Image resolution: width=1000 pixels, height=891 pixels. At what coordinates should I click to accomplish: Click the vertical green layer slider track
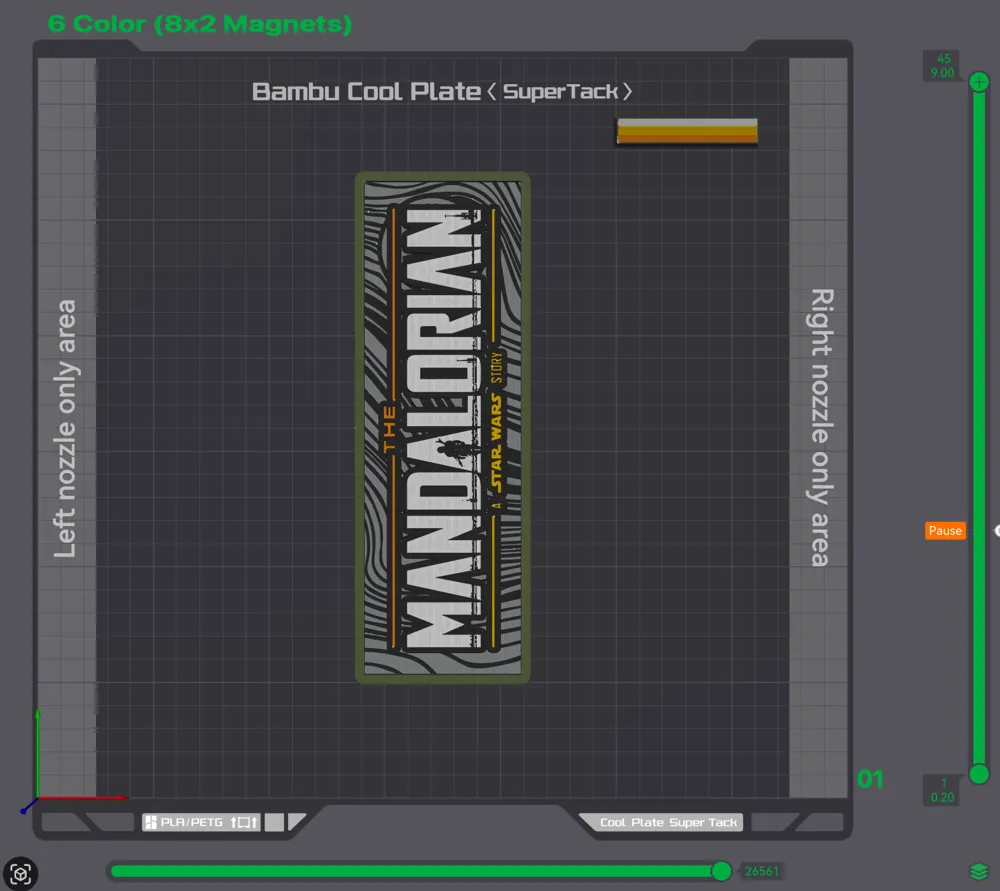tap(979, 427)
